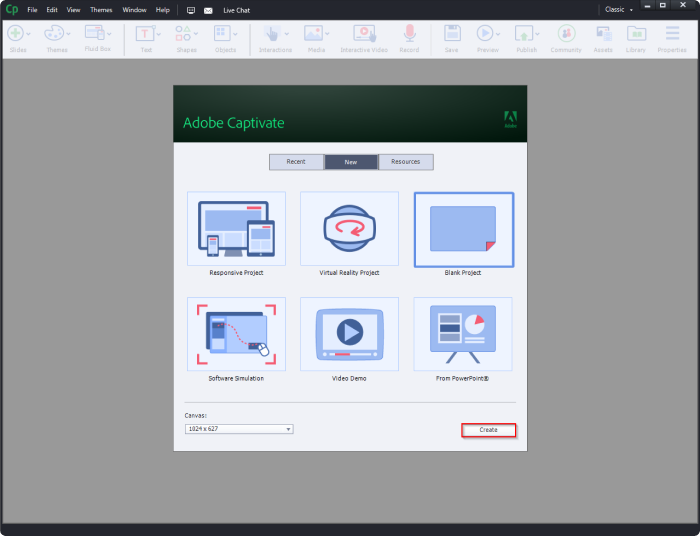Open the Media toolbar icon
Viewport: 700px width, 536px height.
tap(313, 33)
